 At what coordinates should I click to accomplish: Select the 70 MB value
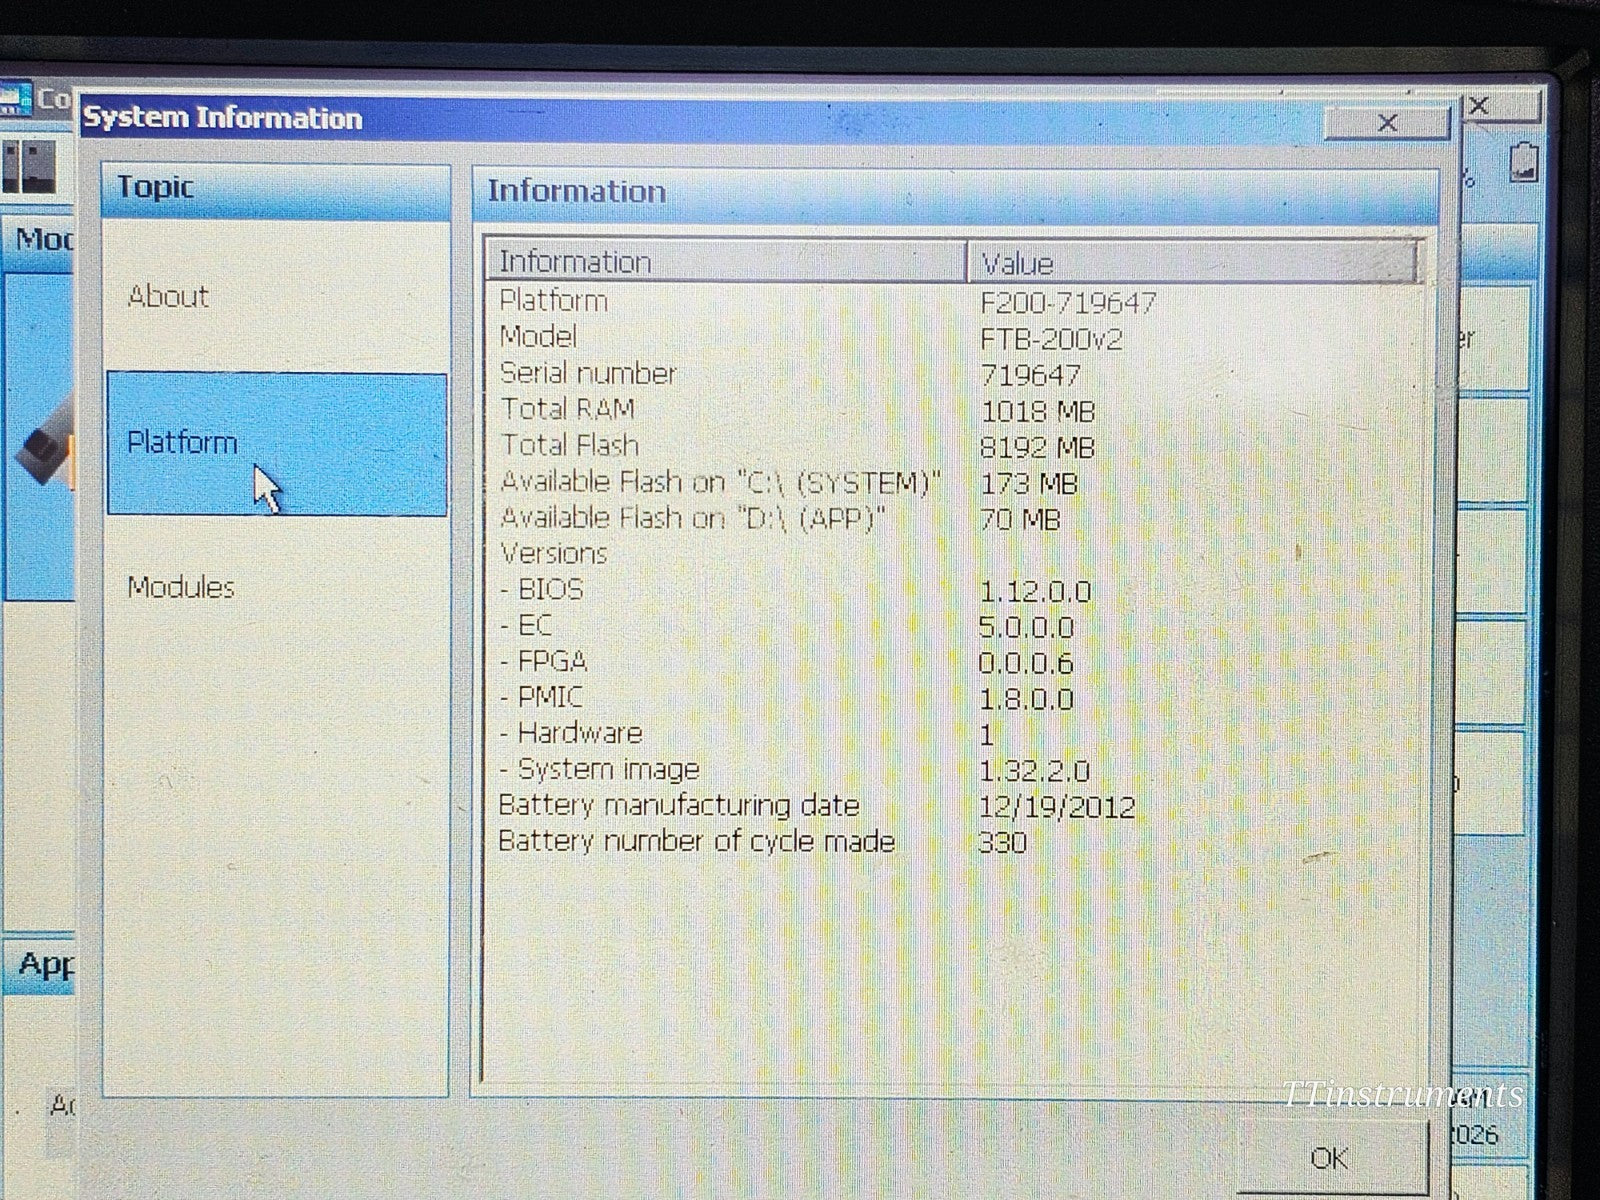pos(1020,520)
